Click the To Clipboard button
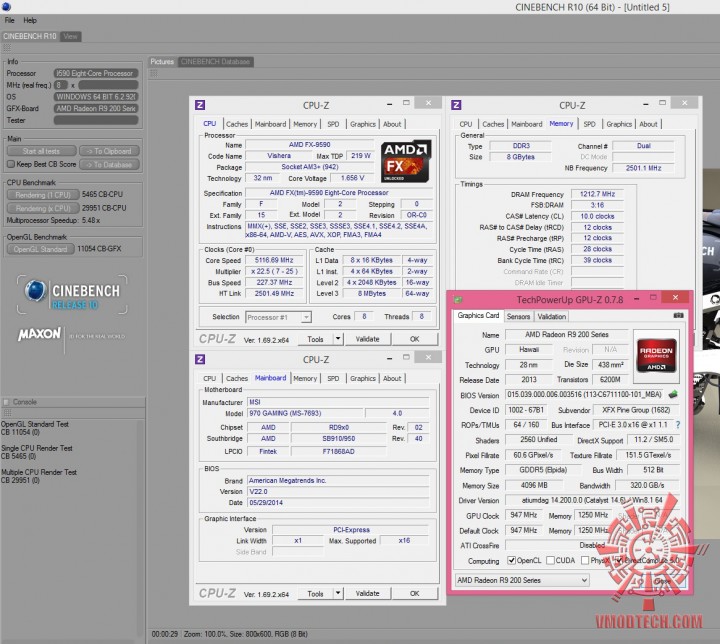720x644 pixels. 109,151
